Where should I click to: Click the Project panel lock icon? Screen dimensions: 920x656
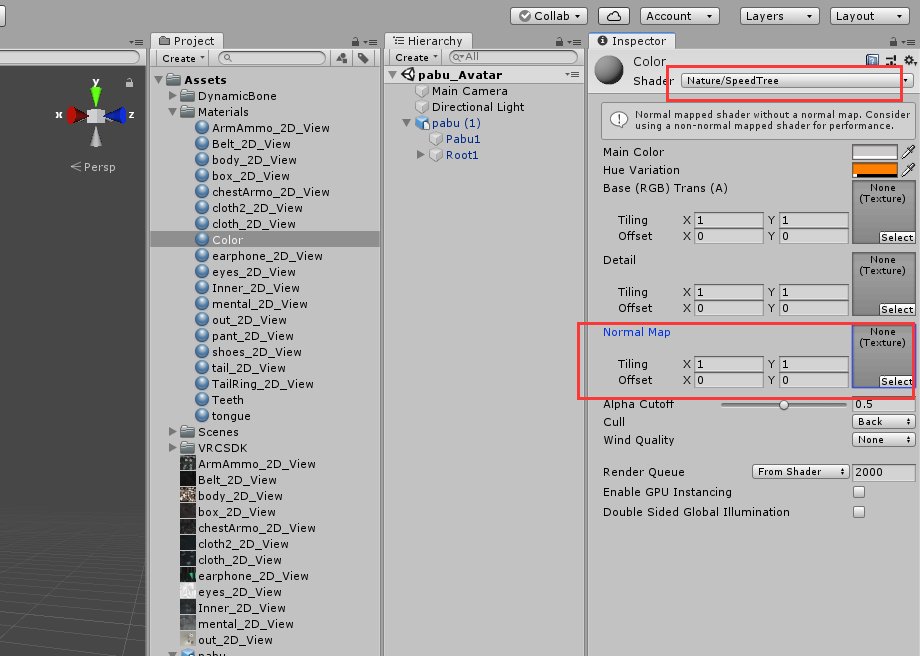(356, 41)
